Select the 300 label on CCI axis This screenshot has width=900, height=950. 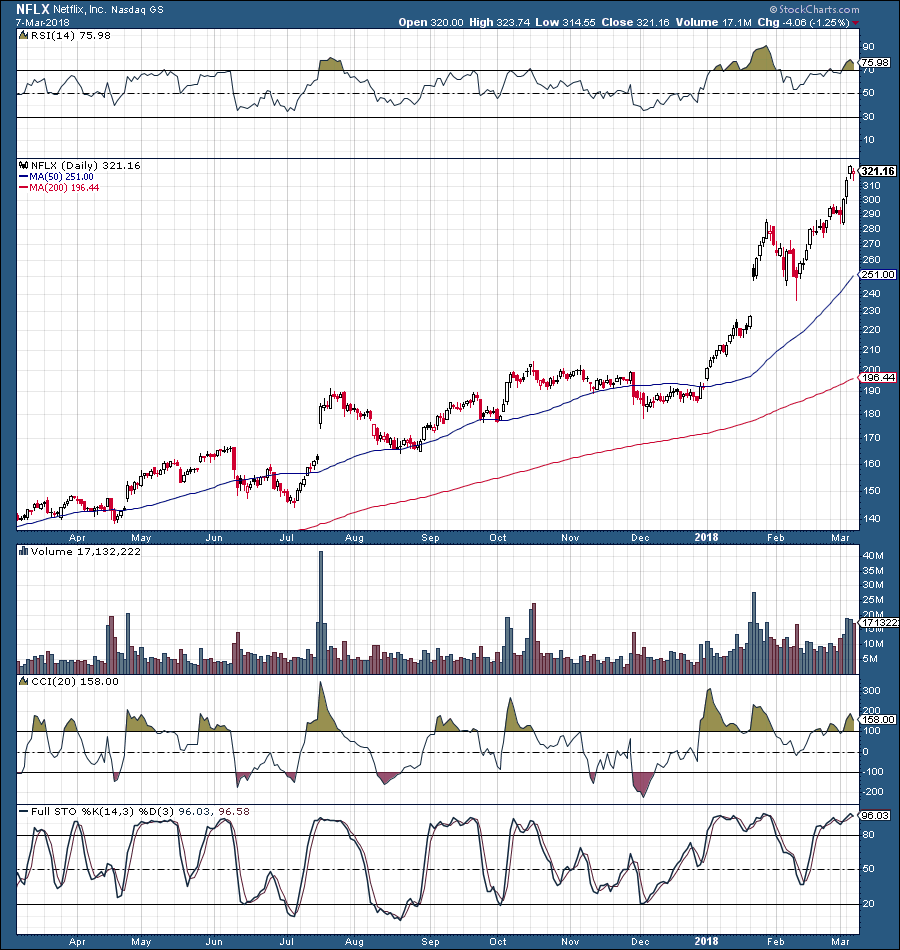coord(872,691)
